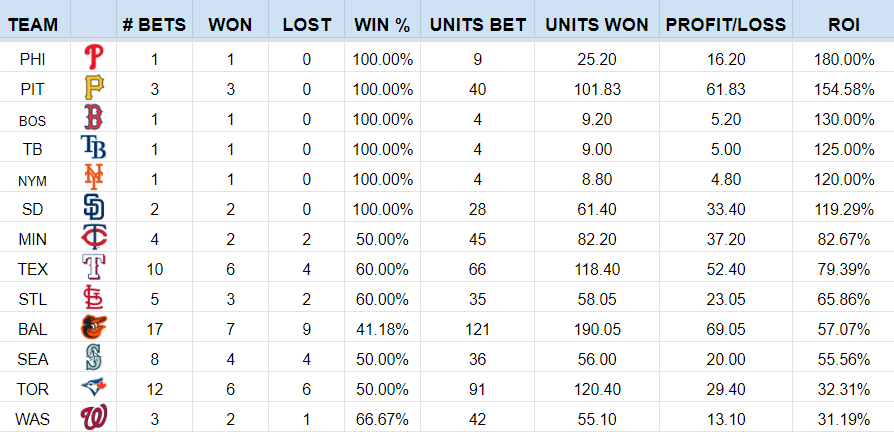Select the Twins logo icon
Image resolution: width=894 pixels, height=432 pixels.
point(94,238)
